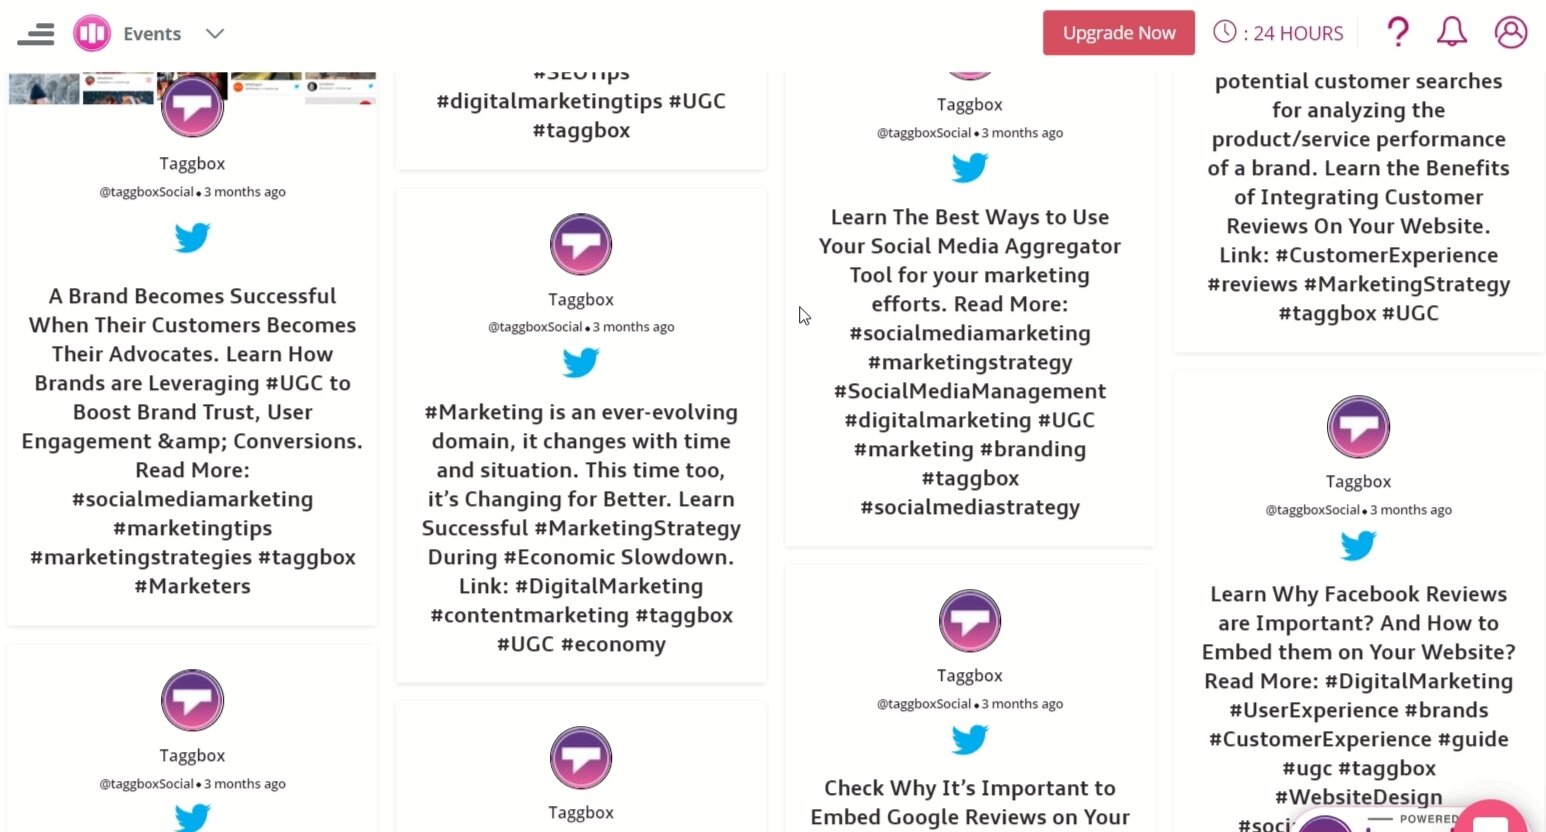Screen dimensions: 1546x832
Task: Open the user profile account icon
Action: pos(1510,33)
